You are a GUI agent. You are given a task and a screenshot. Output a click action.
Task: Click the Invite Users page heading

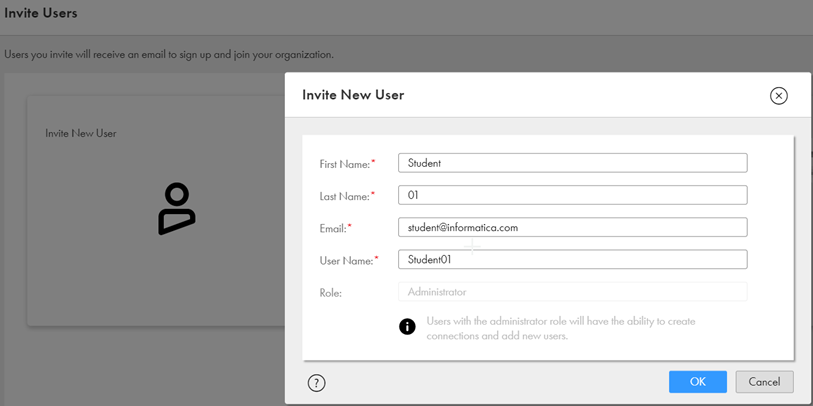(x=41, y=14)
